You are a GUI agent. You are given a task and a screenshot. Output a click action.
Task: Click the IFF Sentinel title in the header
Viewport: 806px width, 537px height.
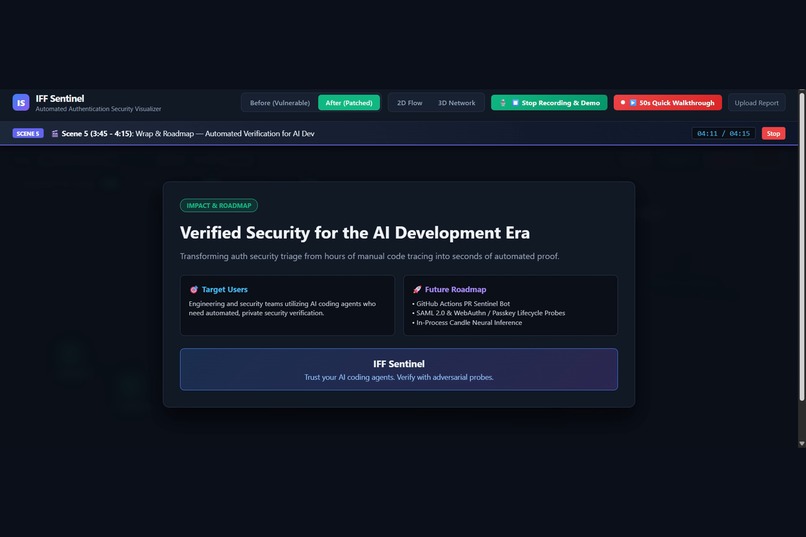[x=60, y=99]
